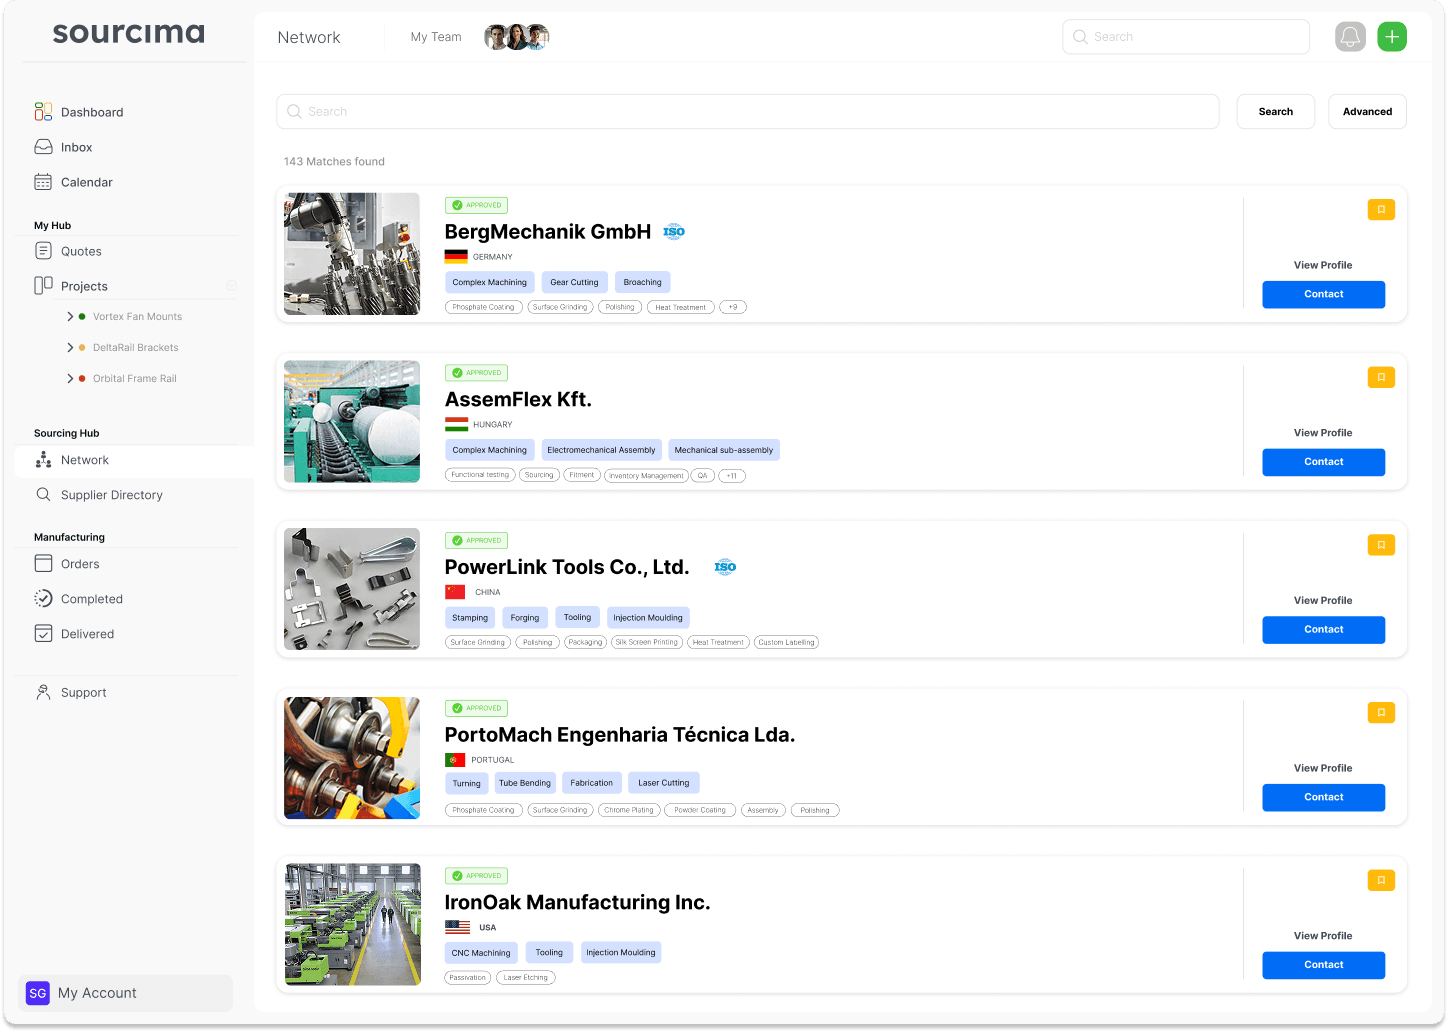1448x1032 pixels.
Task: Click the sourcima logo
Action: (x=128, y=33)
